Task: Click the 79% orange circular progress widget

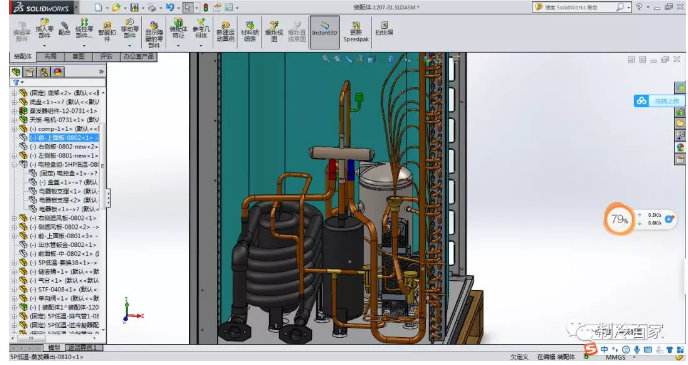Action: 619,219
